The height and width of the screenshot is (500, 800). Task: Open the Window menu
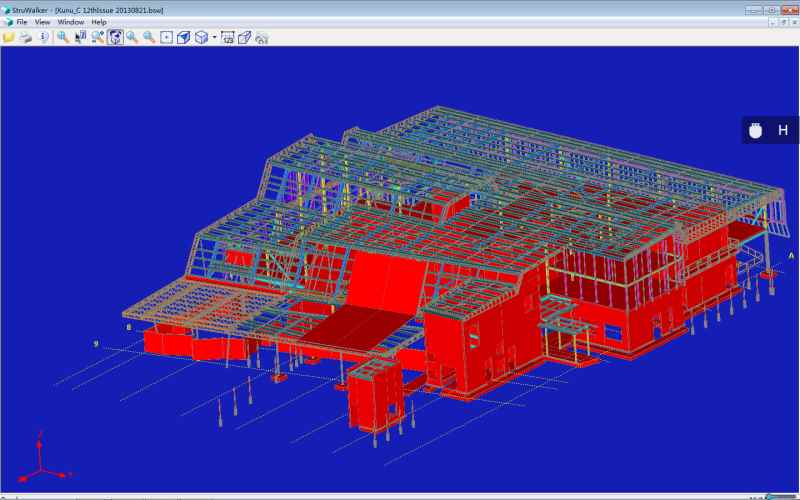70,22
